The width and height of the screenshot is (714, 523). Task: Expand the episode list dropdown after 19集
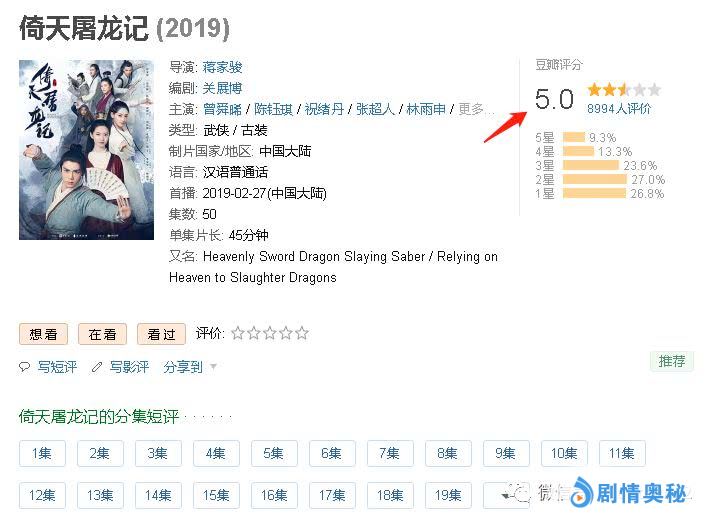pos(505,494)
